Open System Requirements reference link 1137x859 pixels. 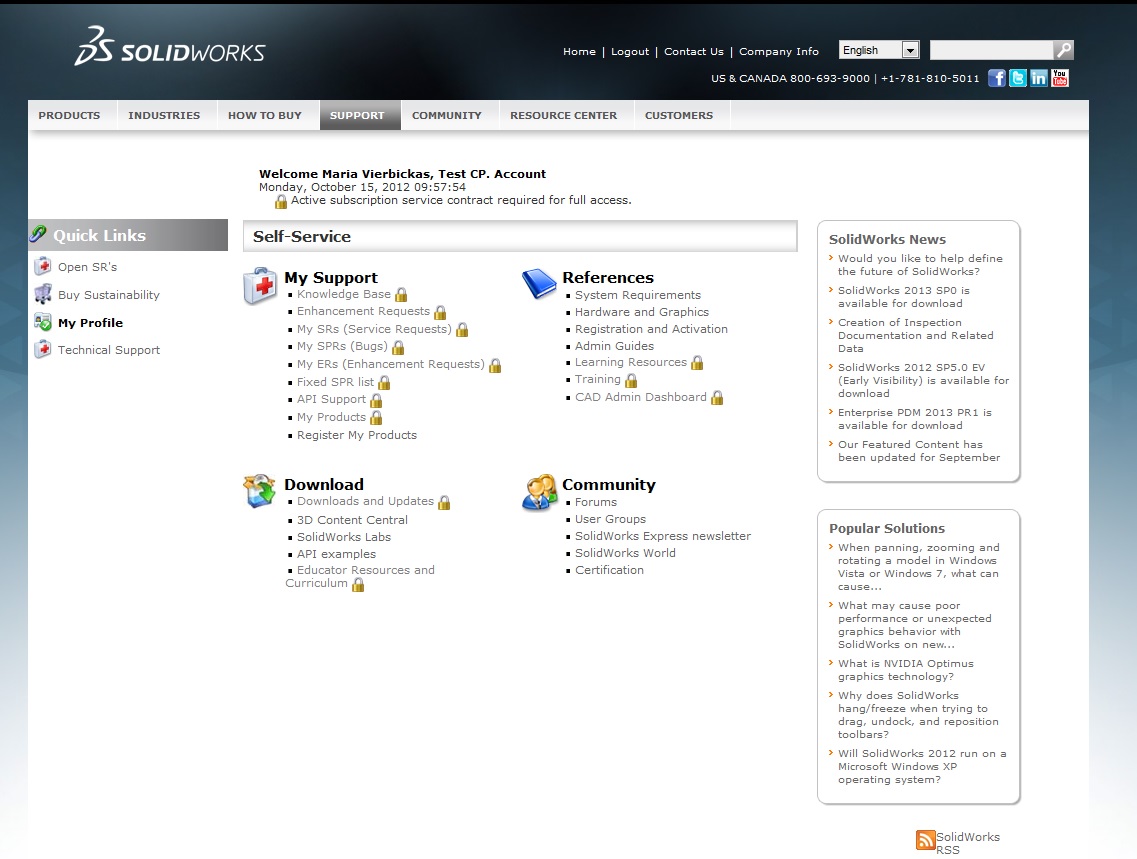click(x=638, y=296)
